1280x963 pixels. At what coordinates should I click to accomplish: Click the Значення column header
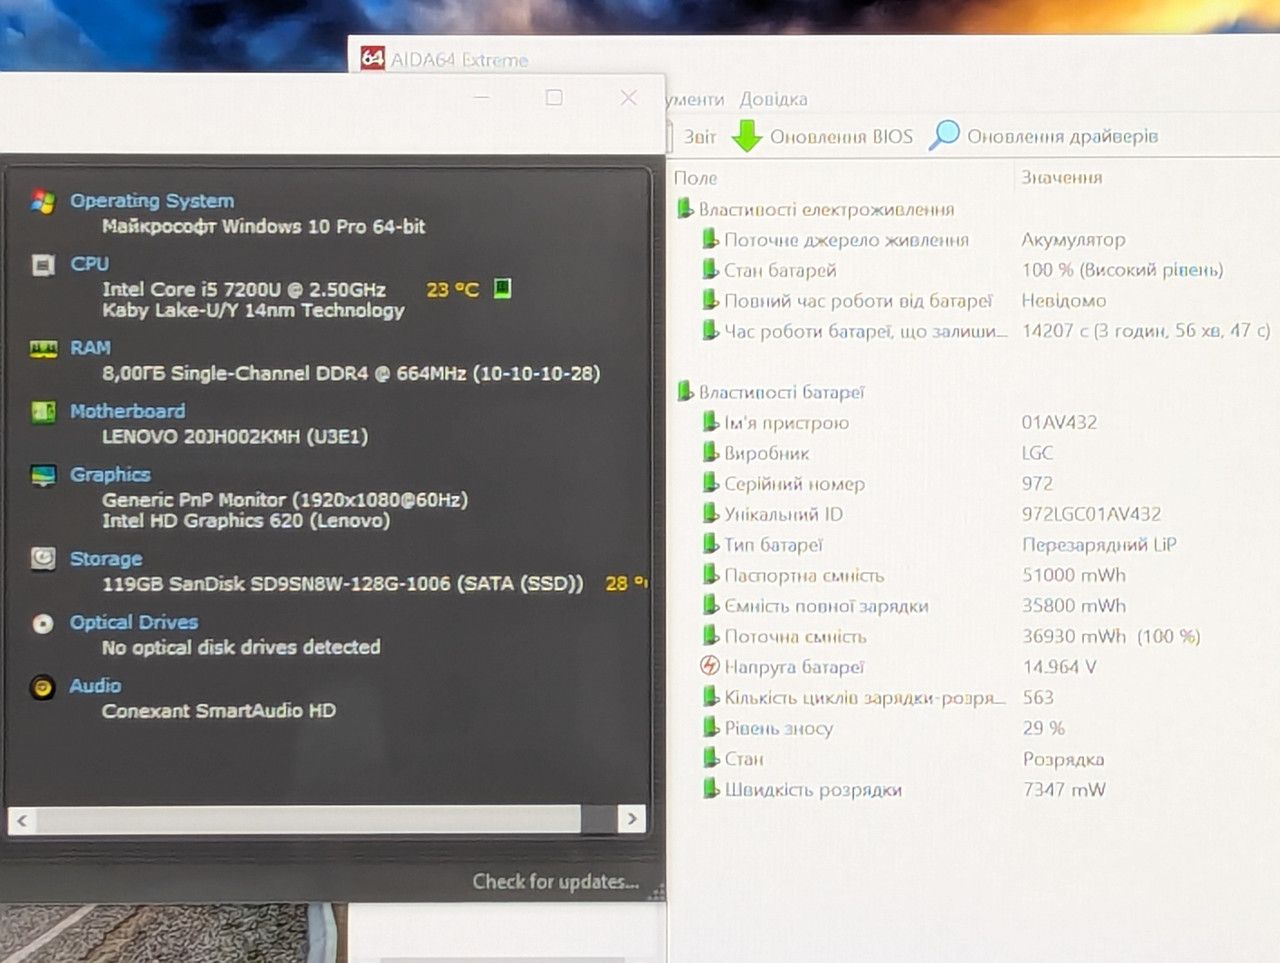1061,177
